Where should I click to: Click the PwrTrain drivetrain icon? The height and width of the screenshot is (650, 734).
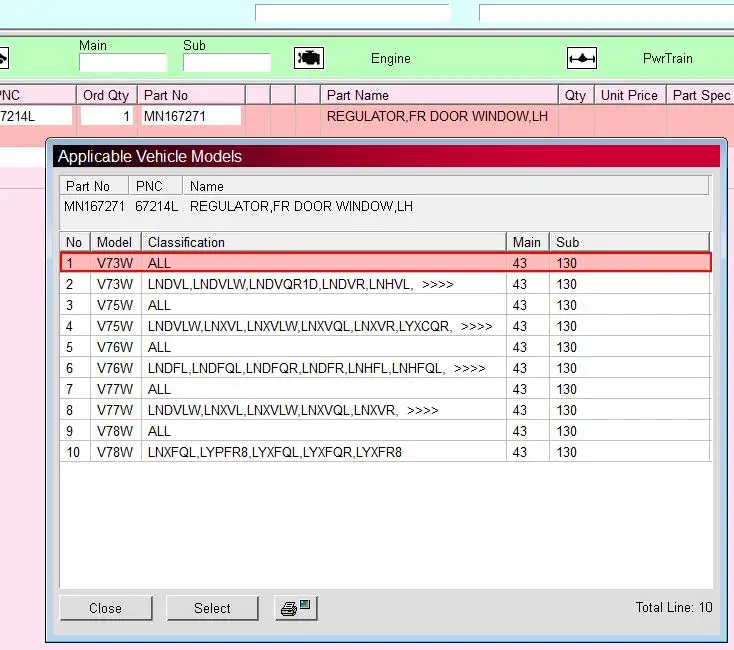pyautogui.click(x=582, y=58)
